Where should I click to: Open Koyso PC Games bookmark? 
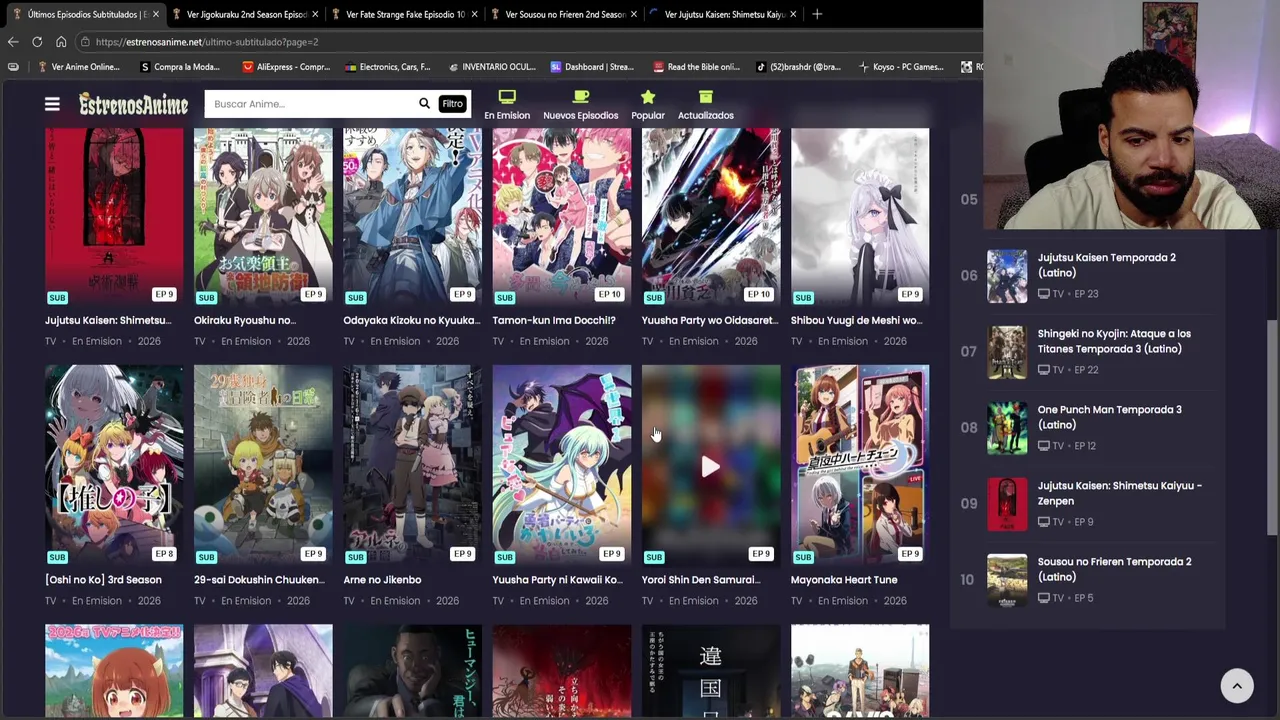tap(901, 67)
